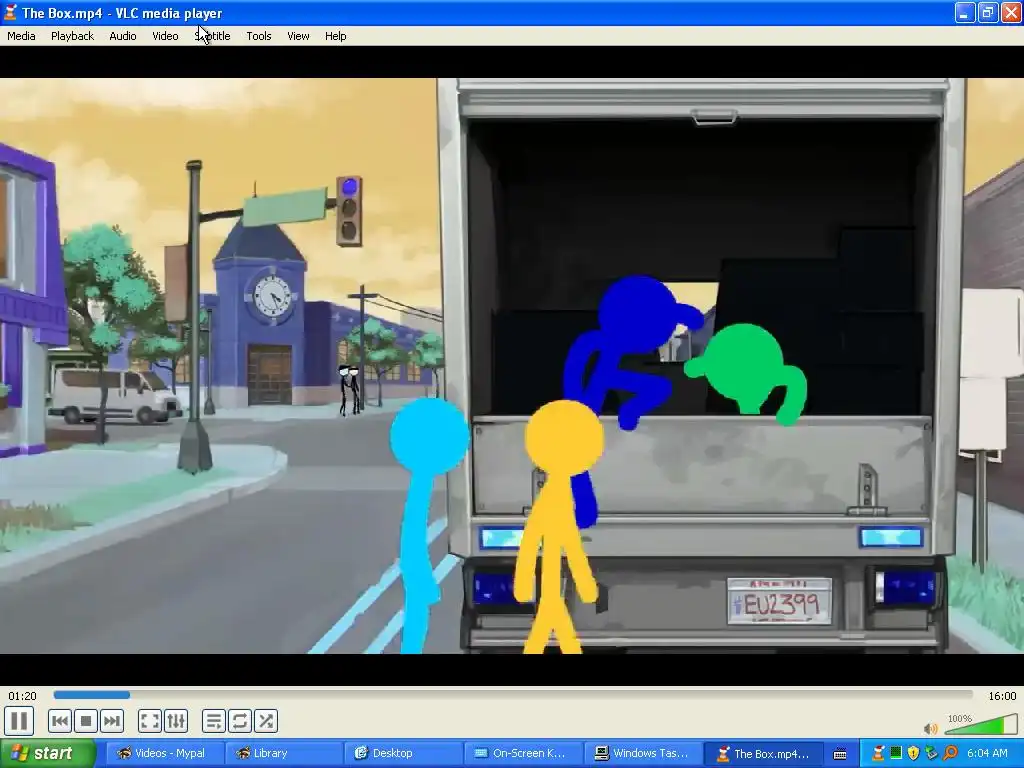Stop the video playback
This screenshot has height=768, width=1024.
(86, 721)
